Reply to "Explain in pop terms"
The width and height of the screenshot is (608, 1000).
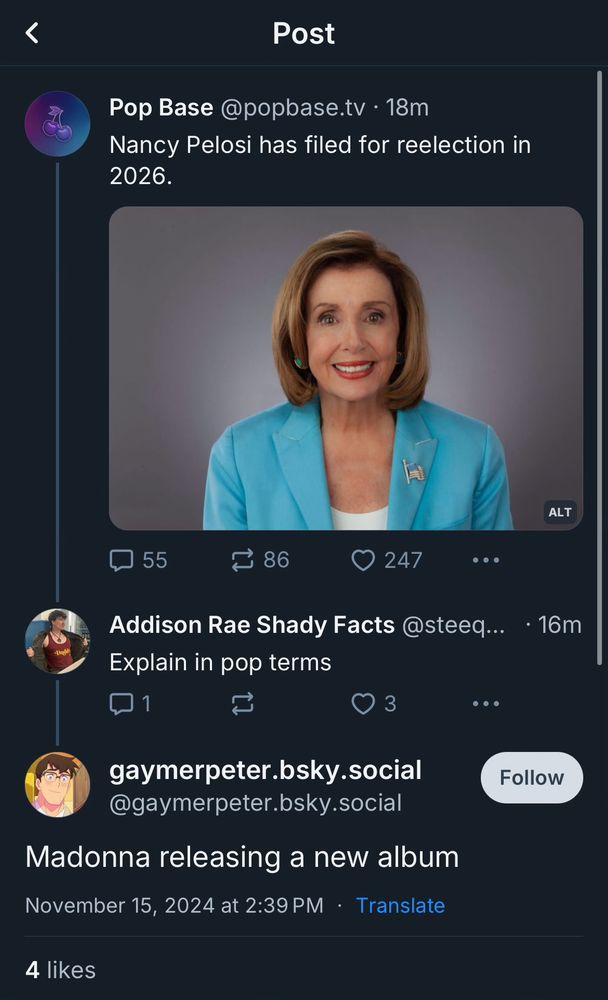coord(122,704)
